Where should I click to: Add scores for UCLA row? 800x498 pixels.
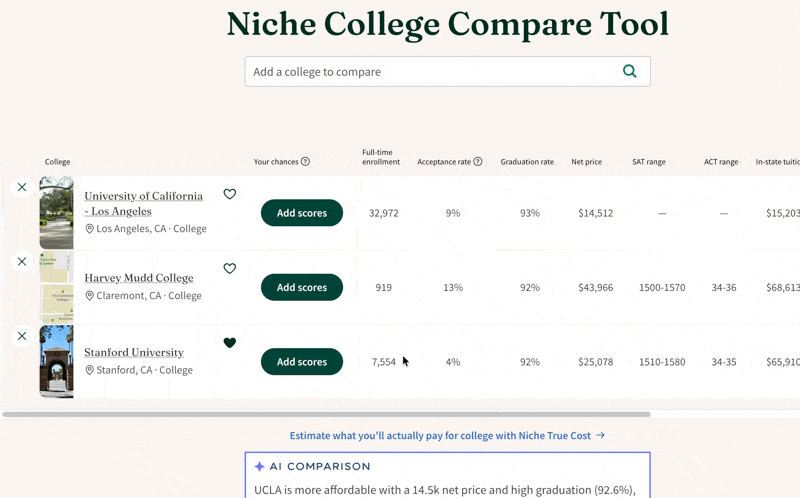(302, 213)
